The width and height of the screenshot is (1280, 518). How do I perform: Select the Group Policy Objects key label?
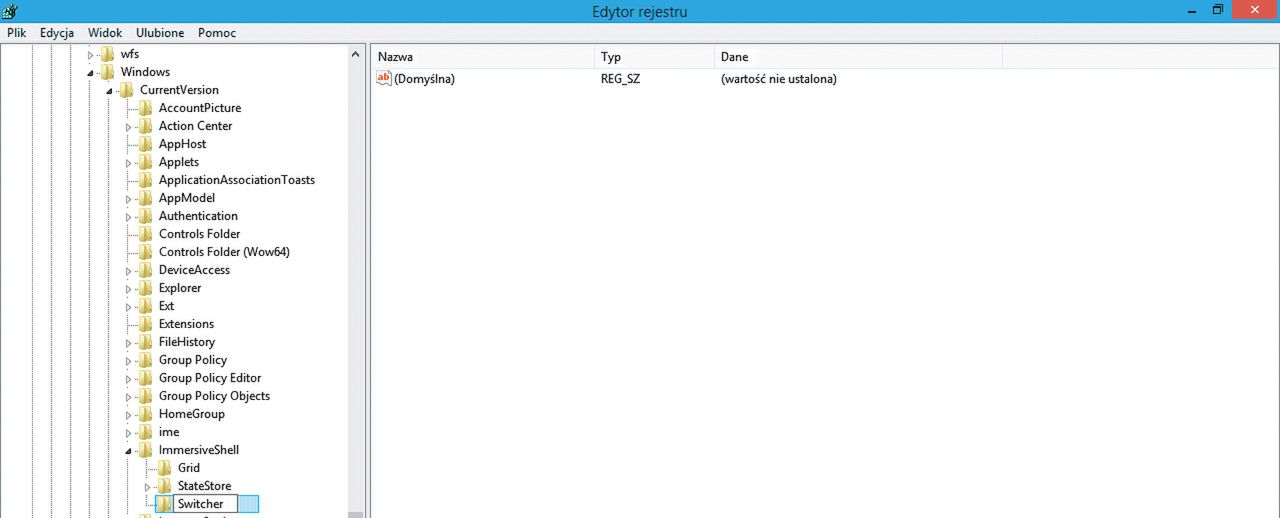(x=214, y=396)
